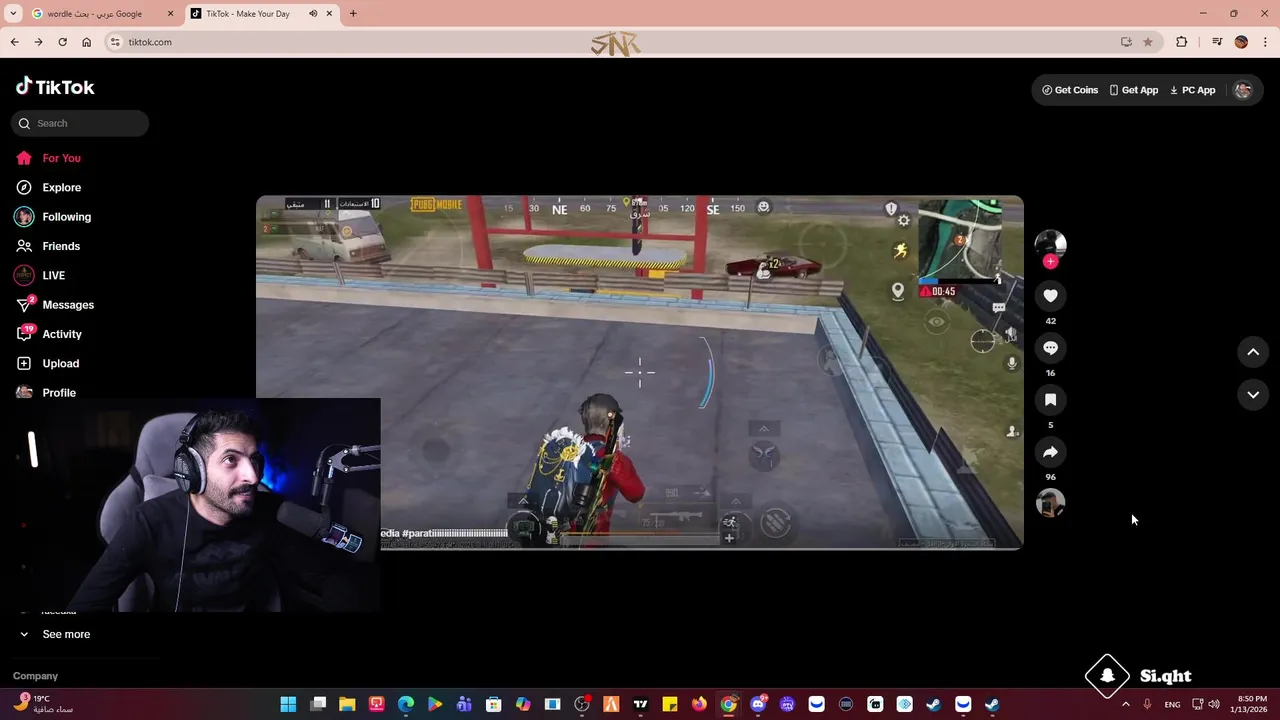Open a new browser tab
Image resolution: width=1280 pixels, height=720 pixels.
tap(353, 14)
